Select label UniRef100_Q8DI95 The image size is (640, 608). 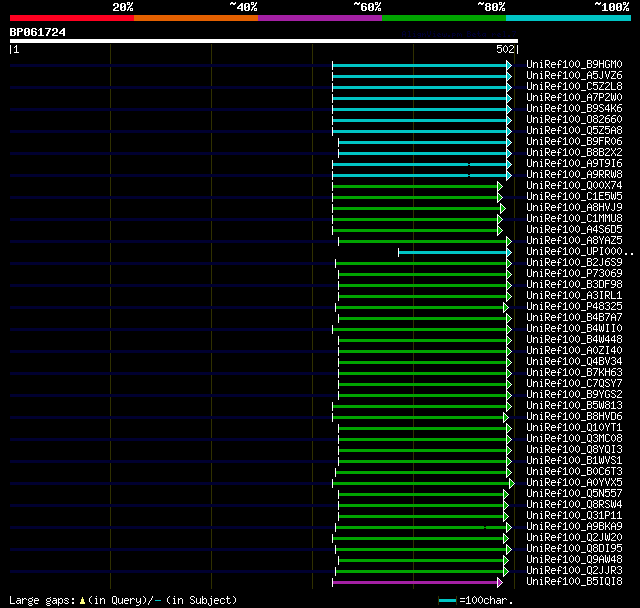click(x=574, y=549)
